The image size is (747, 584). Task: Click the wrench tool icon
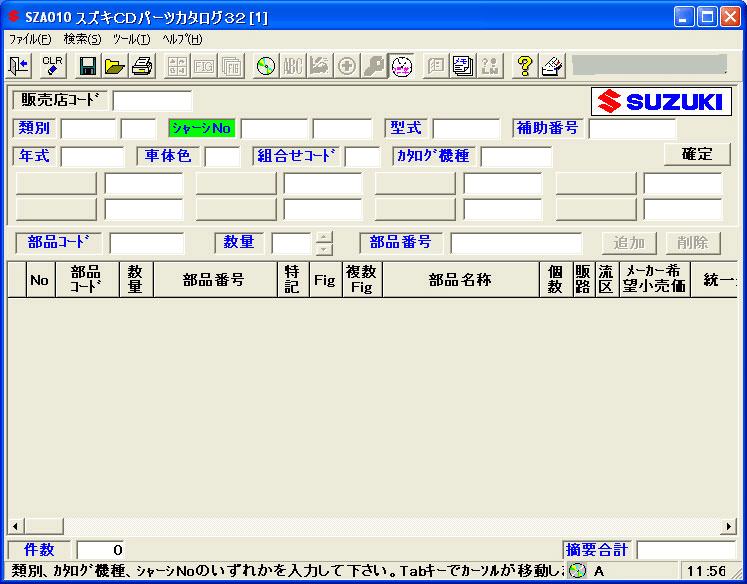374,66
